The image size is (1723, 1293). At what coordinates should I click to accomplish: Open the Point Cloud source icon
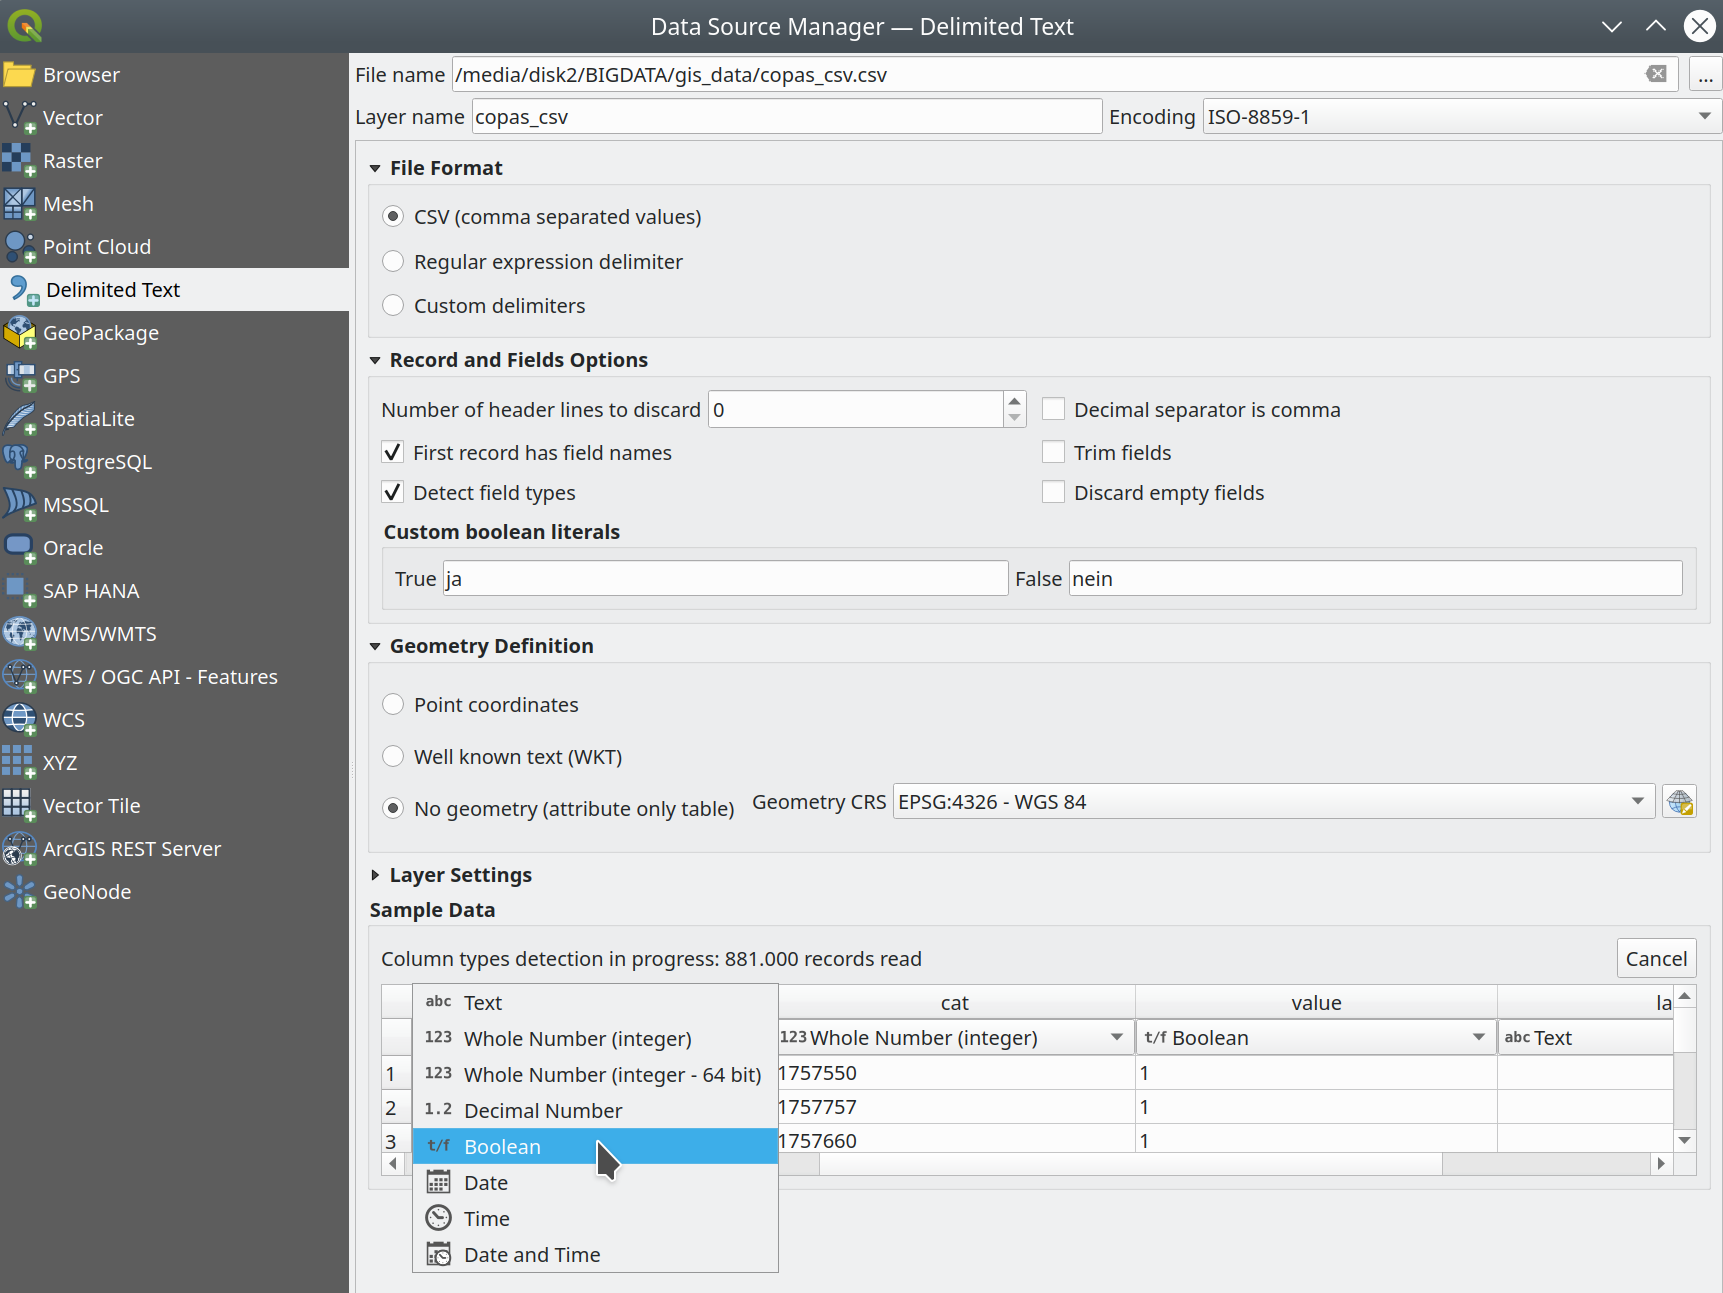[x=19, y=246]
